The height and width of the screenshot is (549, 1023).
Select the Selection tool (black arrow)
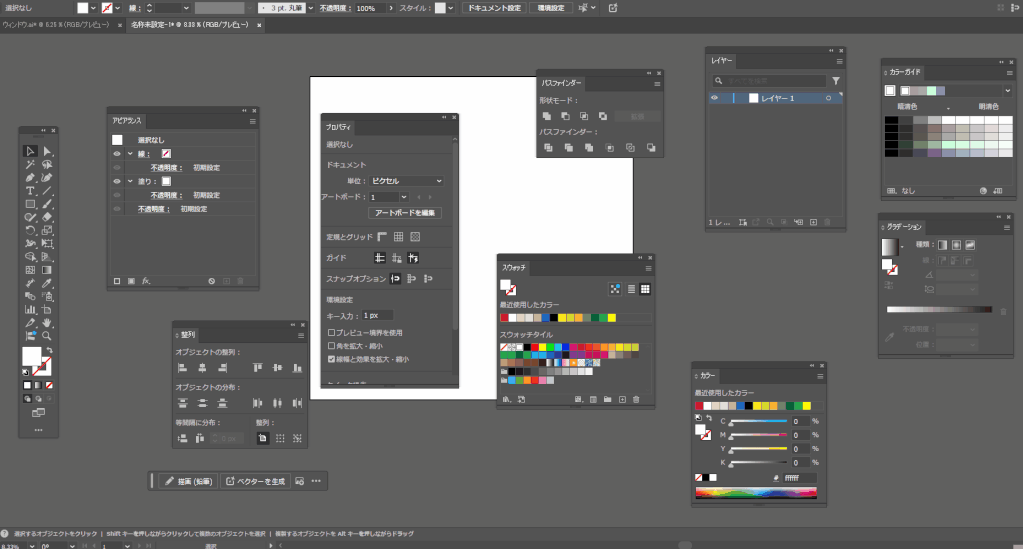pyautogui.click(x=30, y=151)
